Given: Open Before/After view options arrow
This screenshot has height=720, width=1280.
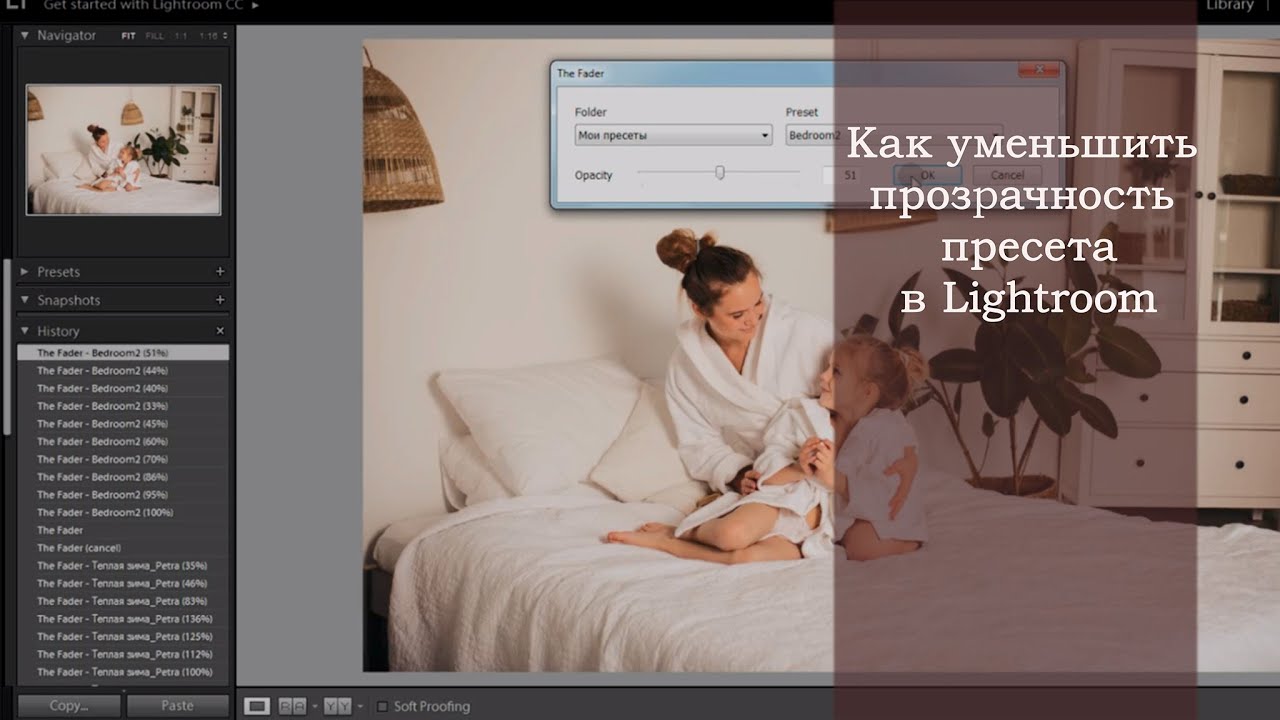Looking at the screenshot, I should click(360, 707).
